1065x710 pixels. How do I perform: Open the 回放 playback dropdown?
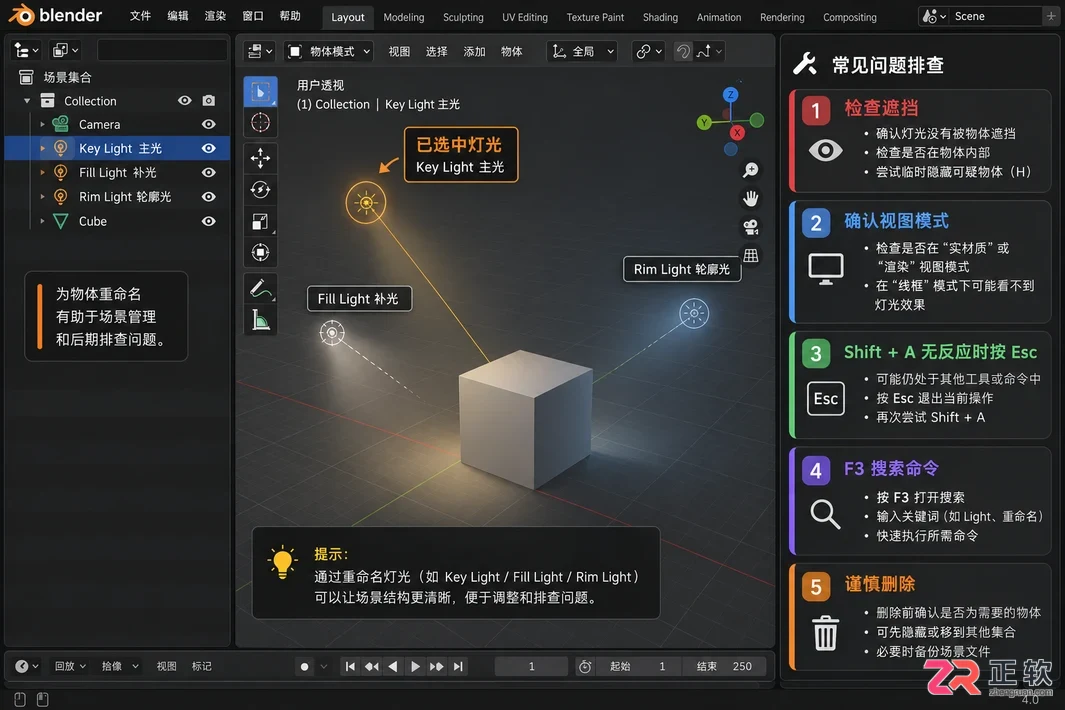click(70, 667)
